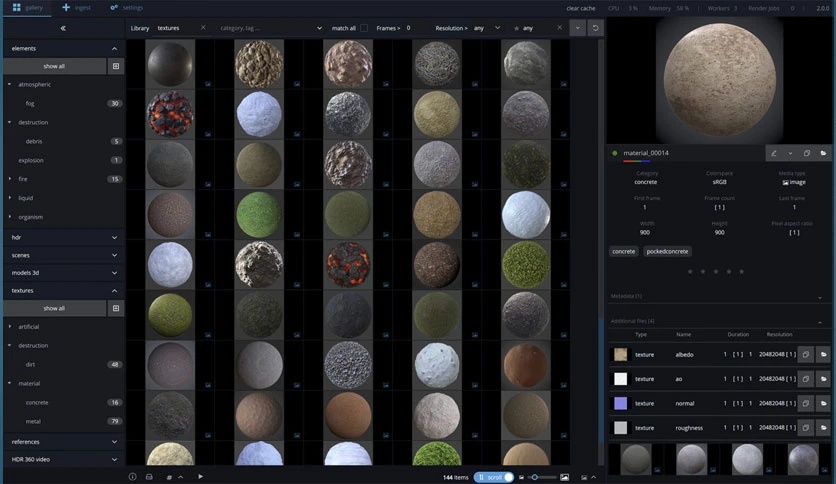Click the reset filters refresh icon
The height and width of the screenshot is (484, 836).
coord(596,28)
